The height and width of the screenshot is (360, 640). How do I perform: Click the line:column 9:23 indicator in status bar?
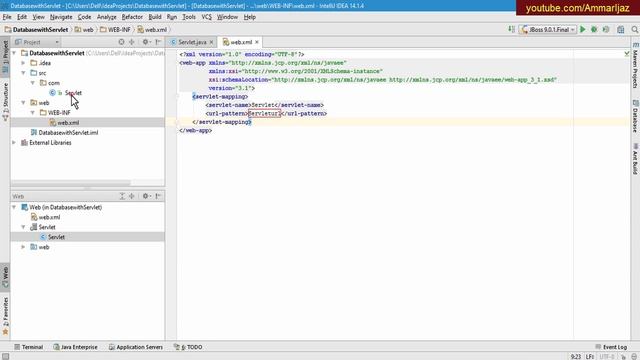[x=576, y=356]
